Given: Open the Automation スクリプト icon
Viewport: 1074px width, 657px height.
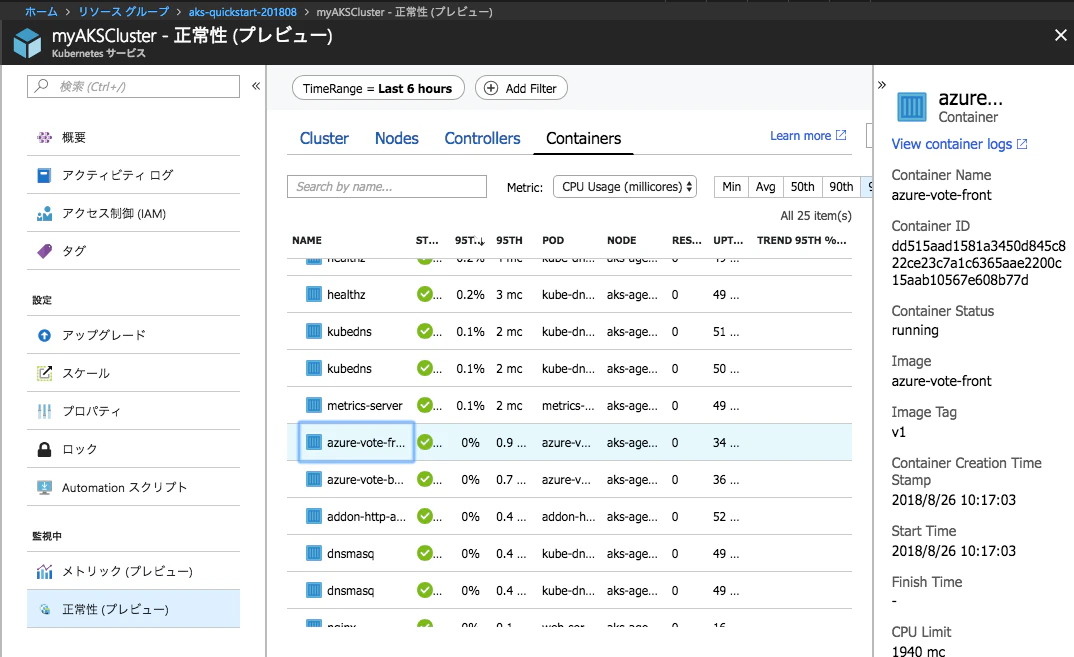Looking at the screenshot, I should coord(45,487).
